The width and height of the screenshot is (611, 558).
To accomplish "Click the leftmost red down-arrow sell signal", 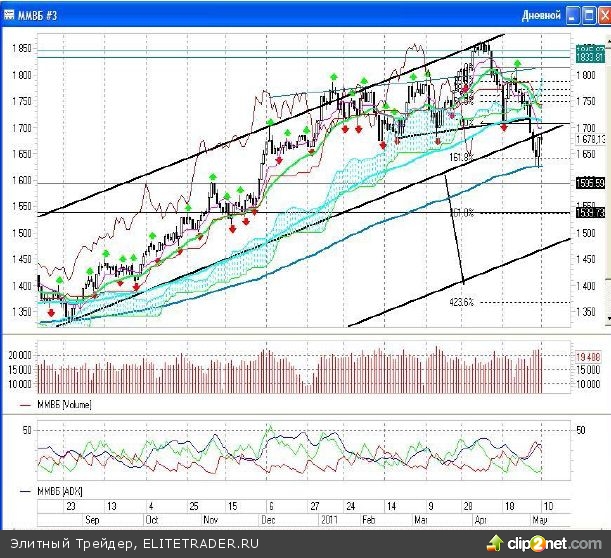I will pos(52,311).
